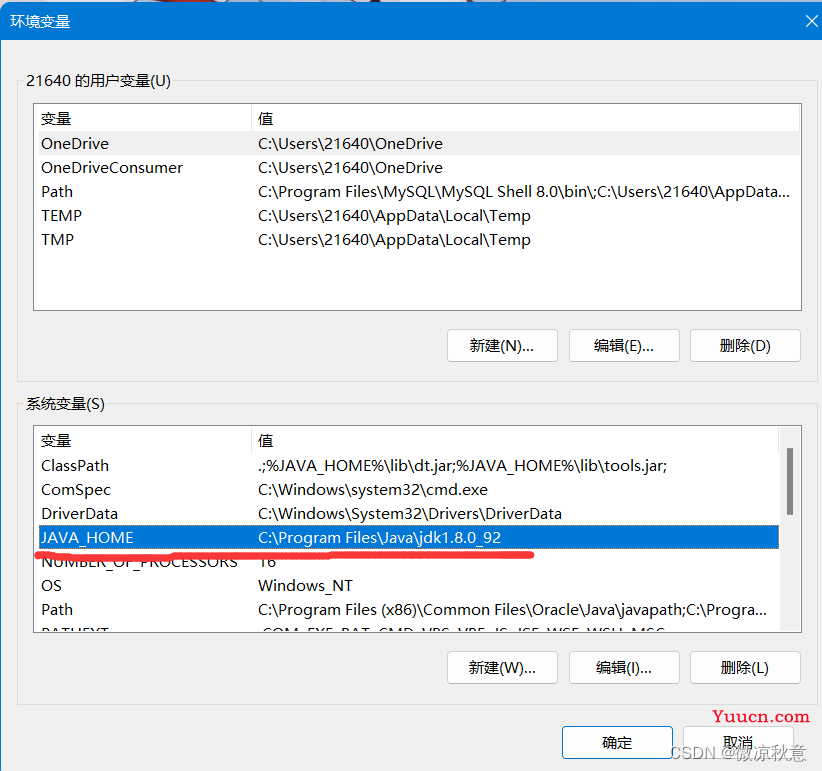822x771 pixels.
Task: Click the 删除(L) button for system variables
Action: (745, 667)
